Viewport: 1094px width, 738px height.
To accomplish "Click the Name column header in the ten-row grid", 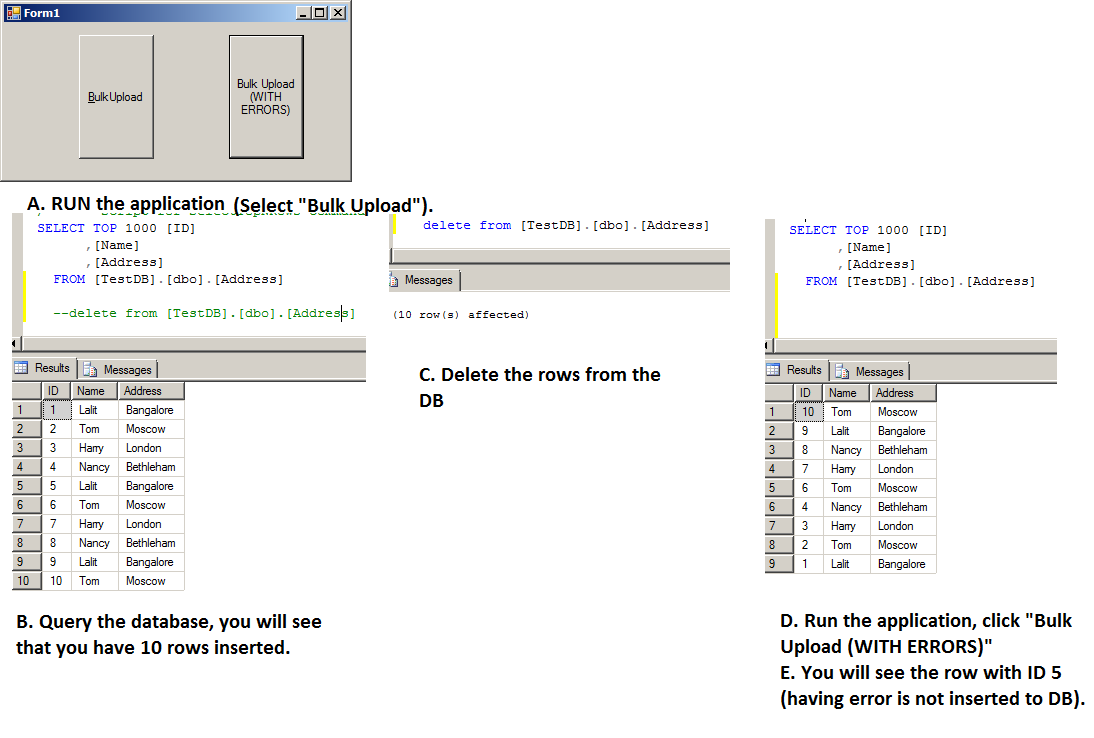I will pos(94,391).
